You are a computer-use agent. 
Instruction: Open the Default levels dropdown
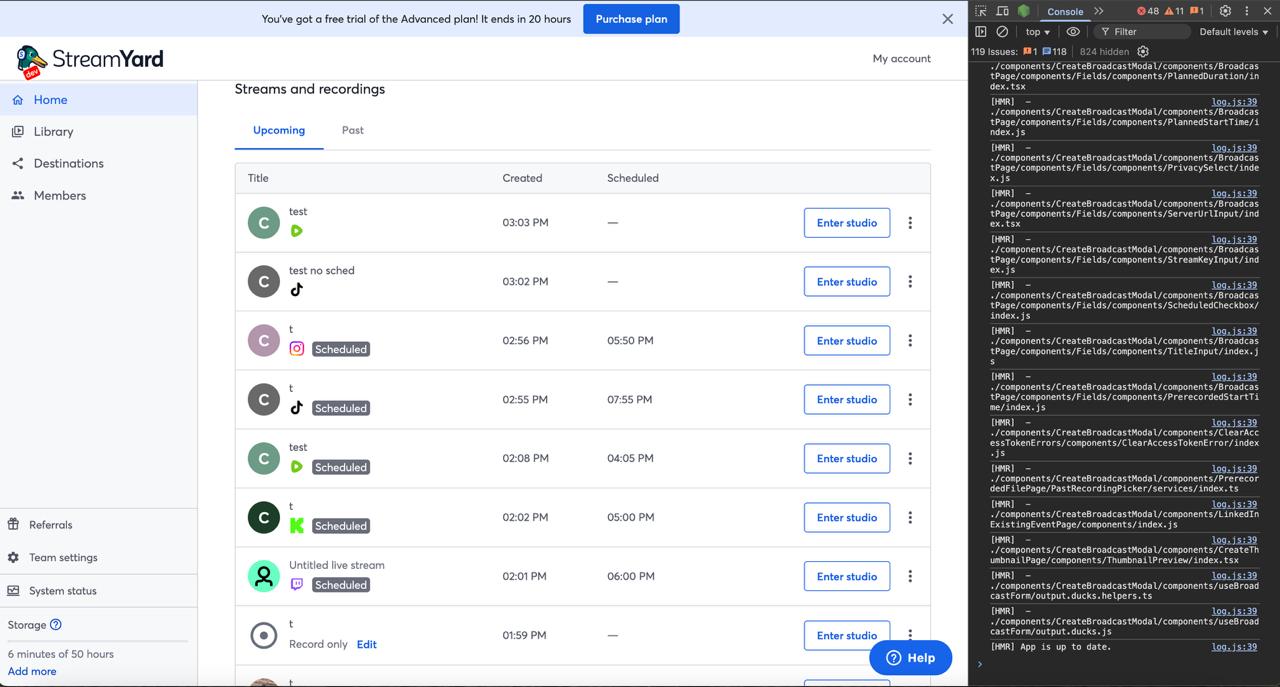tap(1234, 32)
